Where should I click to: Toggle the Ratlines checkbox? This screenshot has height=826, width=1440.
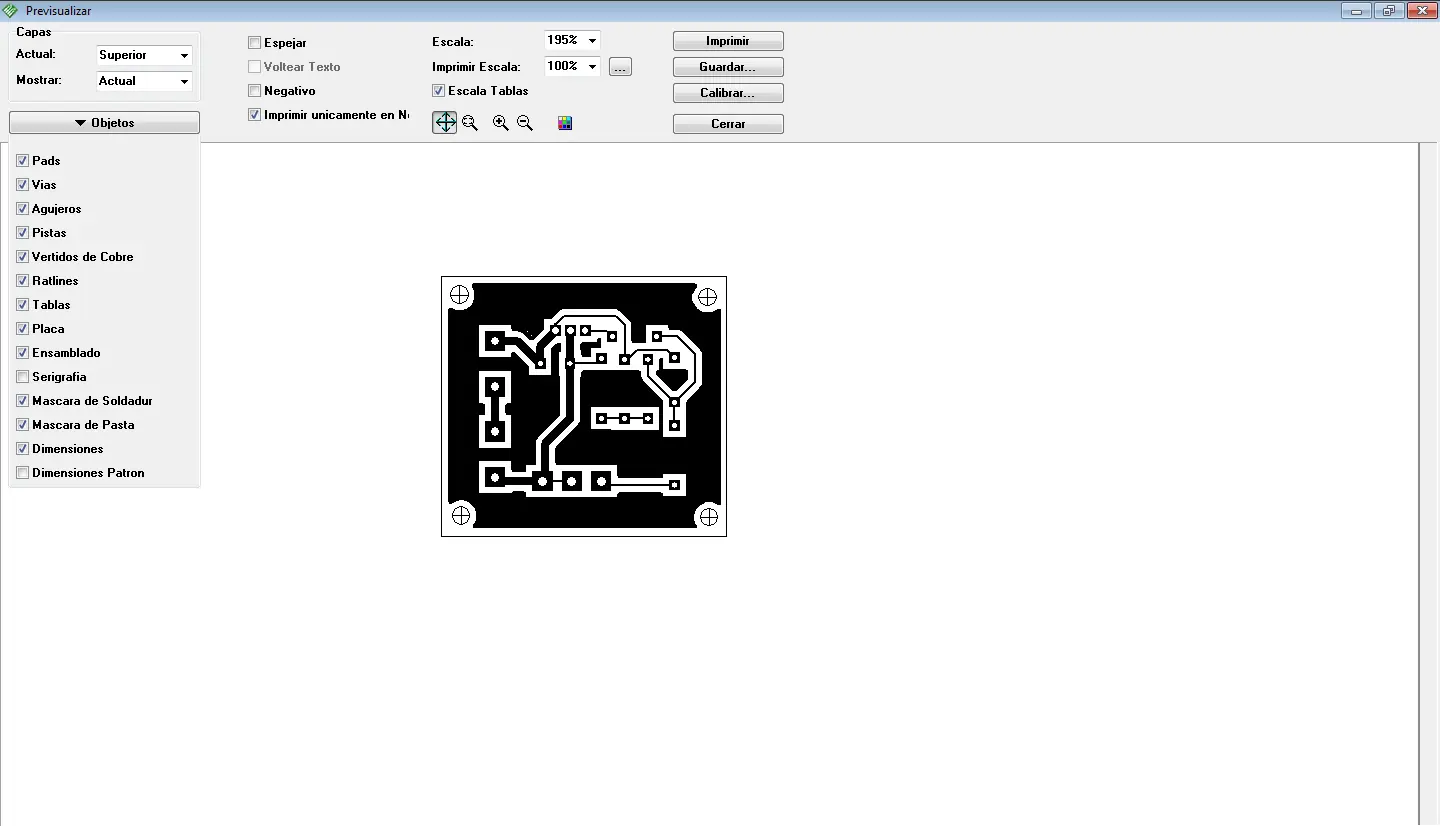click(x=22, y=281)
